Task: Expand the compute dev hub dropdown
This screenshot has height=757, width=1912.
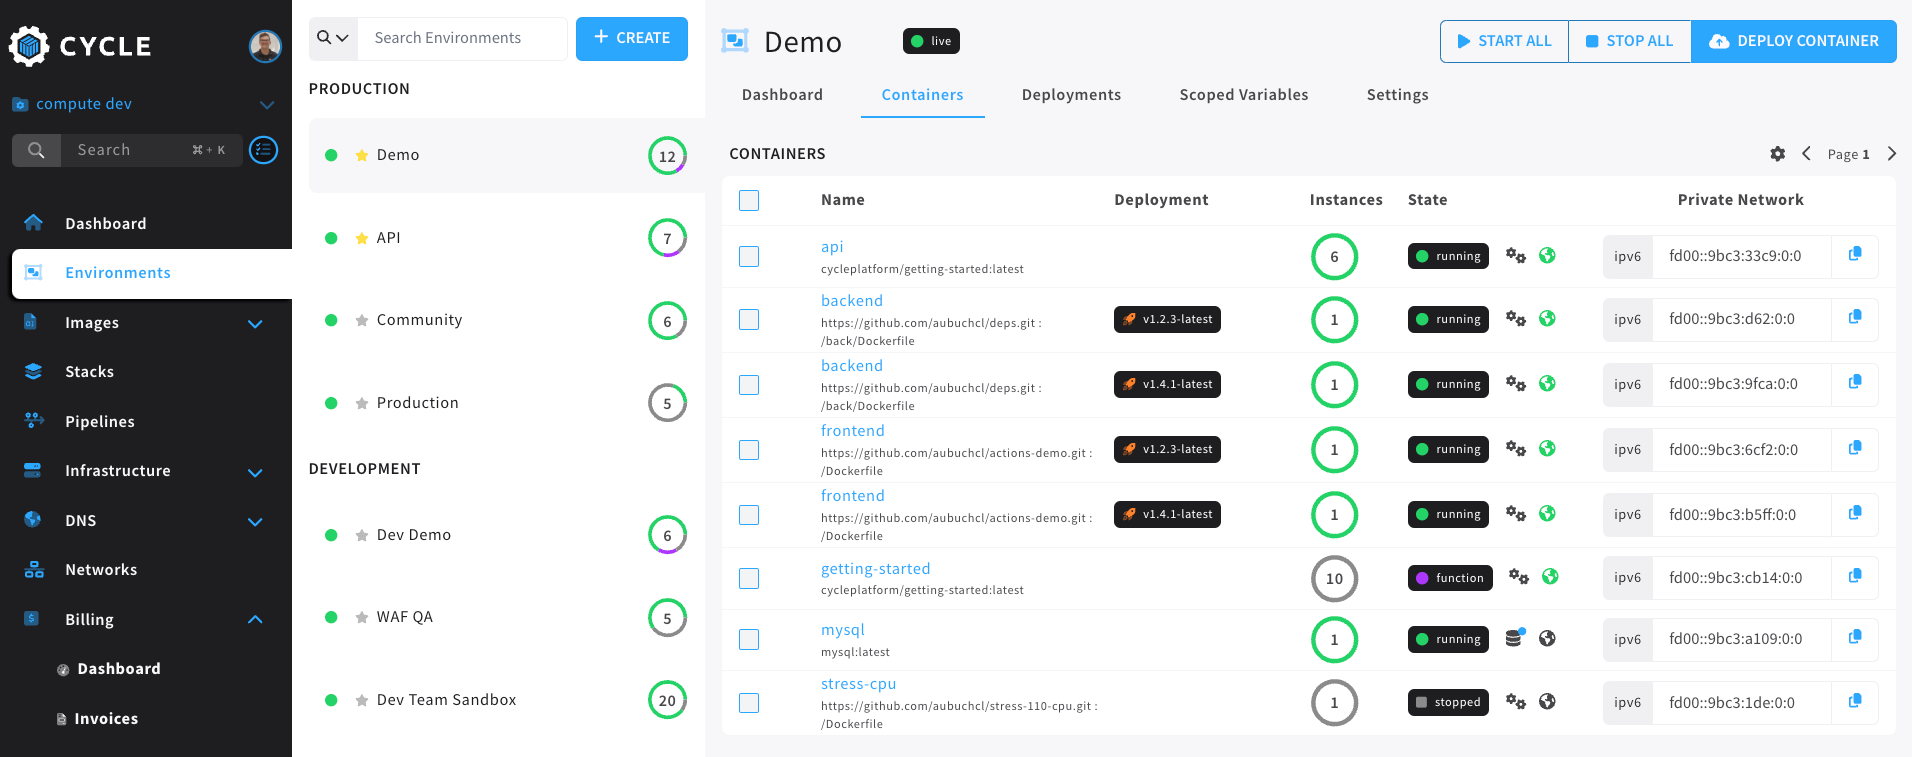Action: [267, 105]
